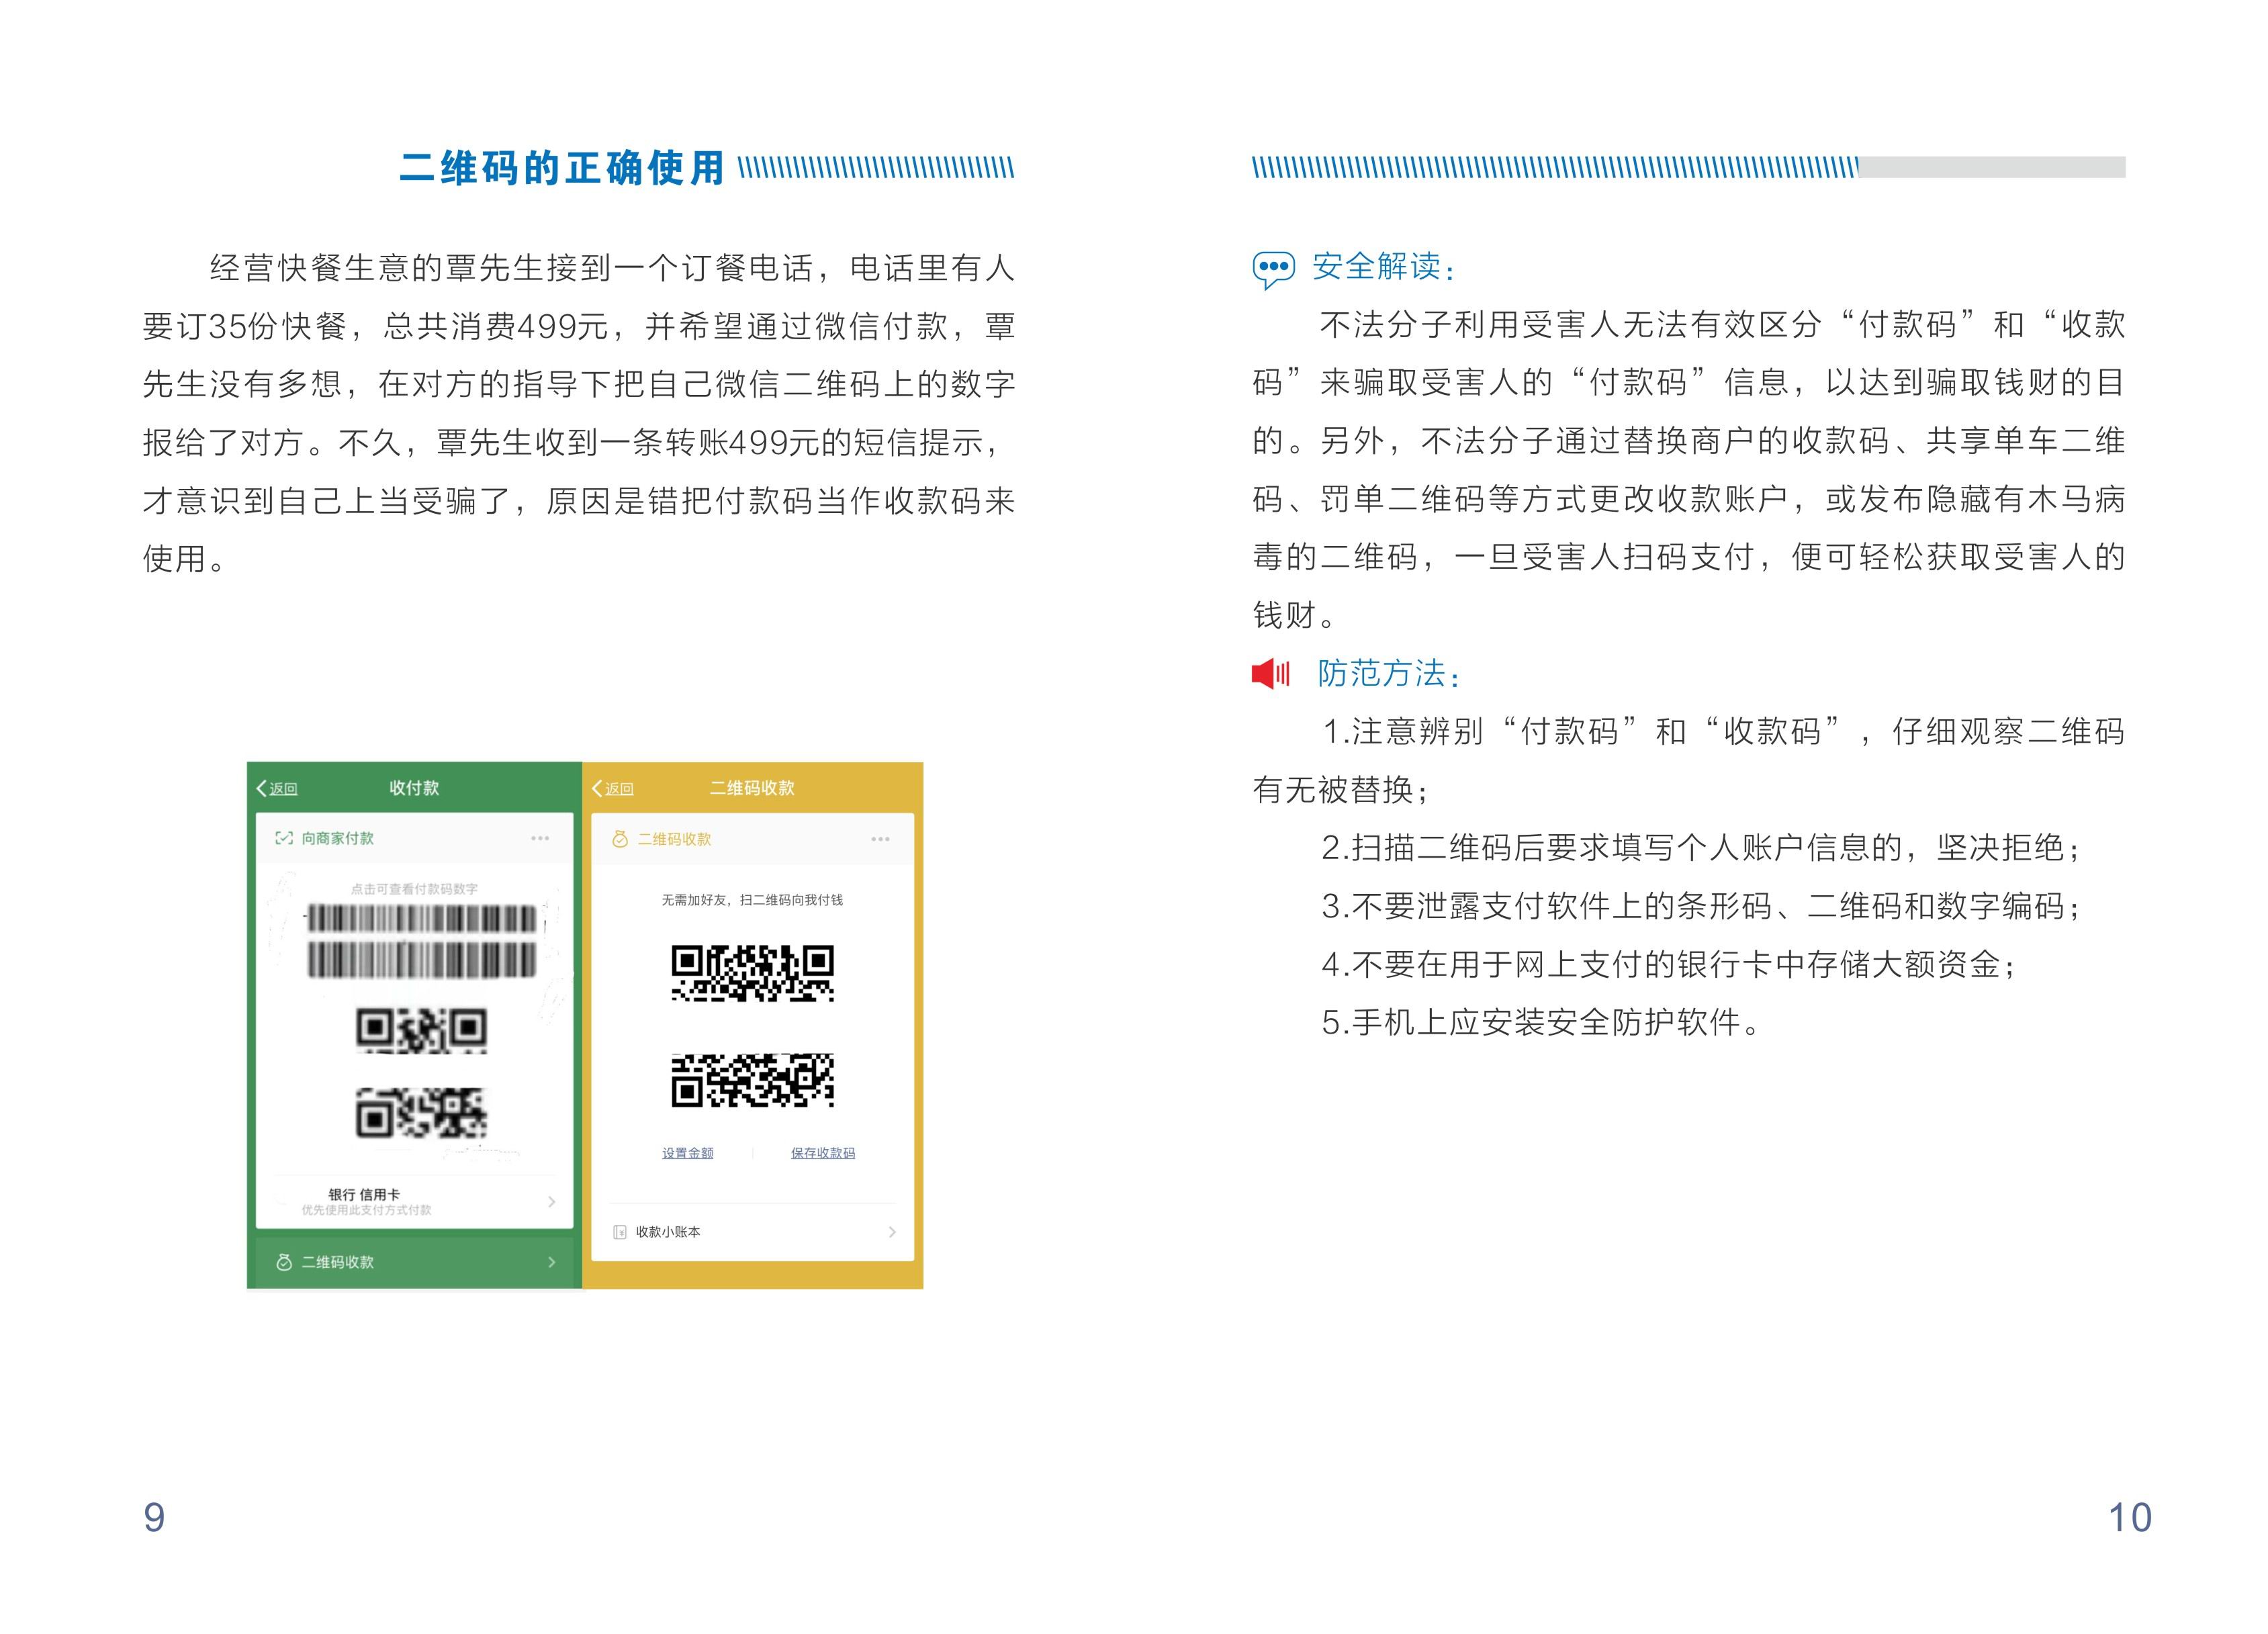The width and height of the screenshot is (2268, 1634).
Task: Click the 向商家付款 scan icon
Action: click(284, 838)
